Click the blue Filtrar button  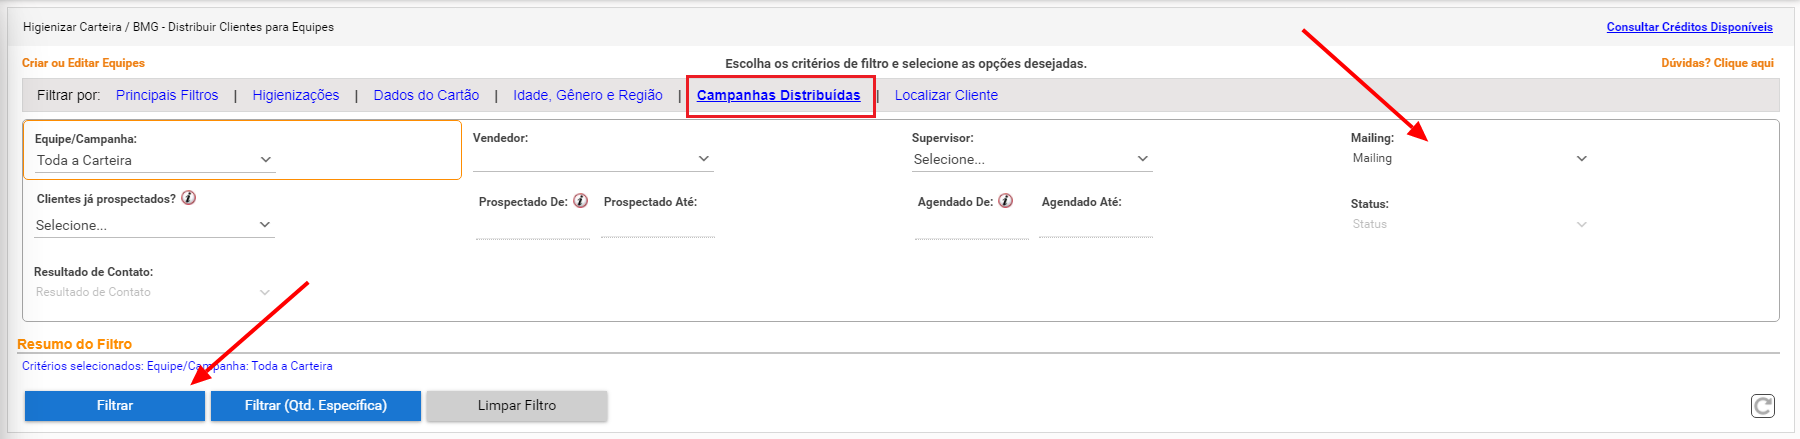[115, 405]
